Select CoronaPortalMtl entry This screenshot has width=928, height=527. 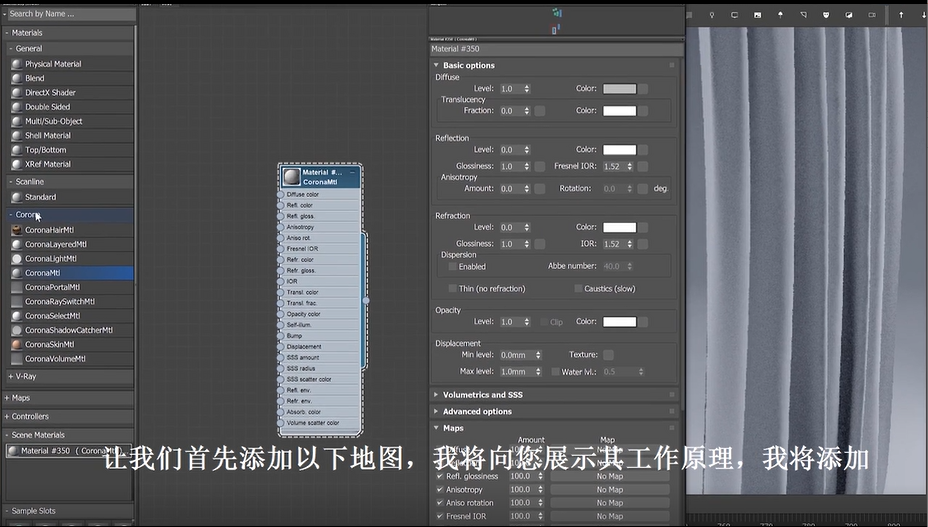pos(71,287)
